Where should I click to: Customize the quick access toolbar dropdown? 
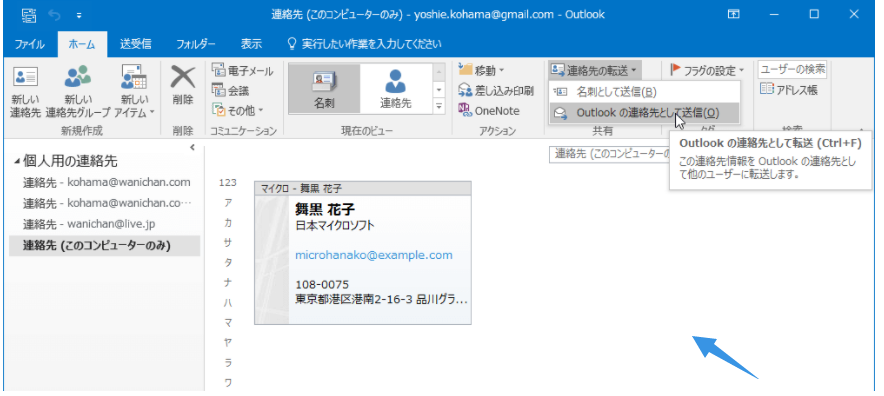78,15
